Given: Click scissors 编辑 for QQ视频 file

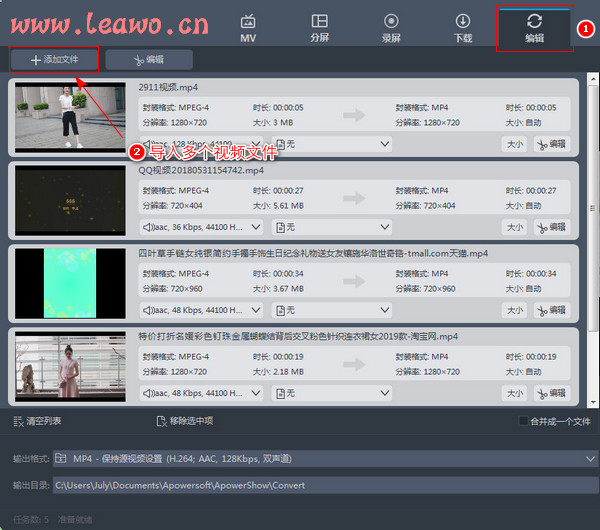Looking at the screenshot, I should point(552,227).
